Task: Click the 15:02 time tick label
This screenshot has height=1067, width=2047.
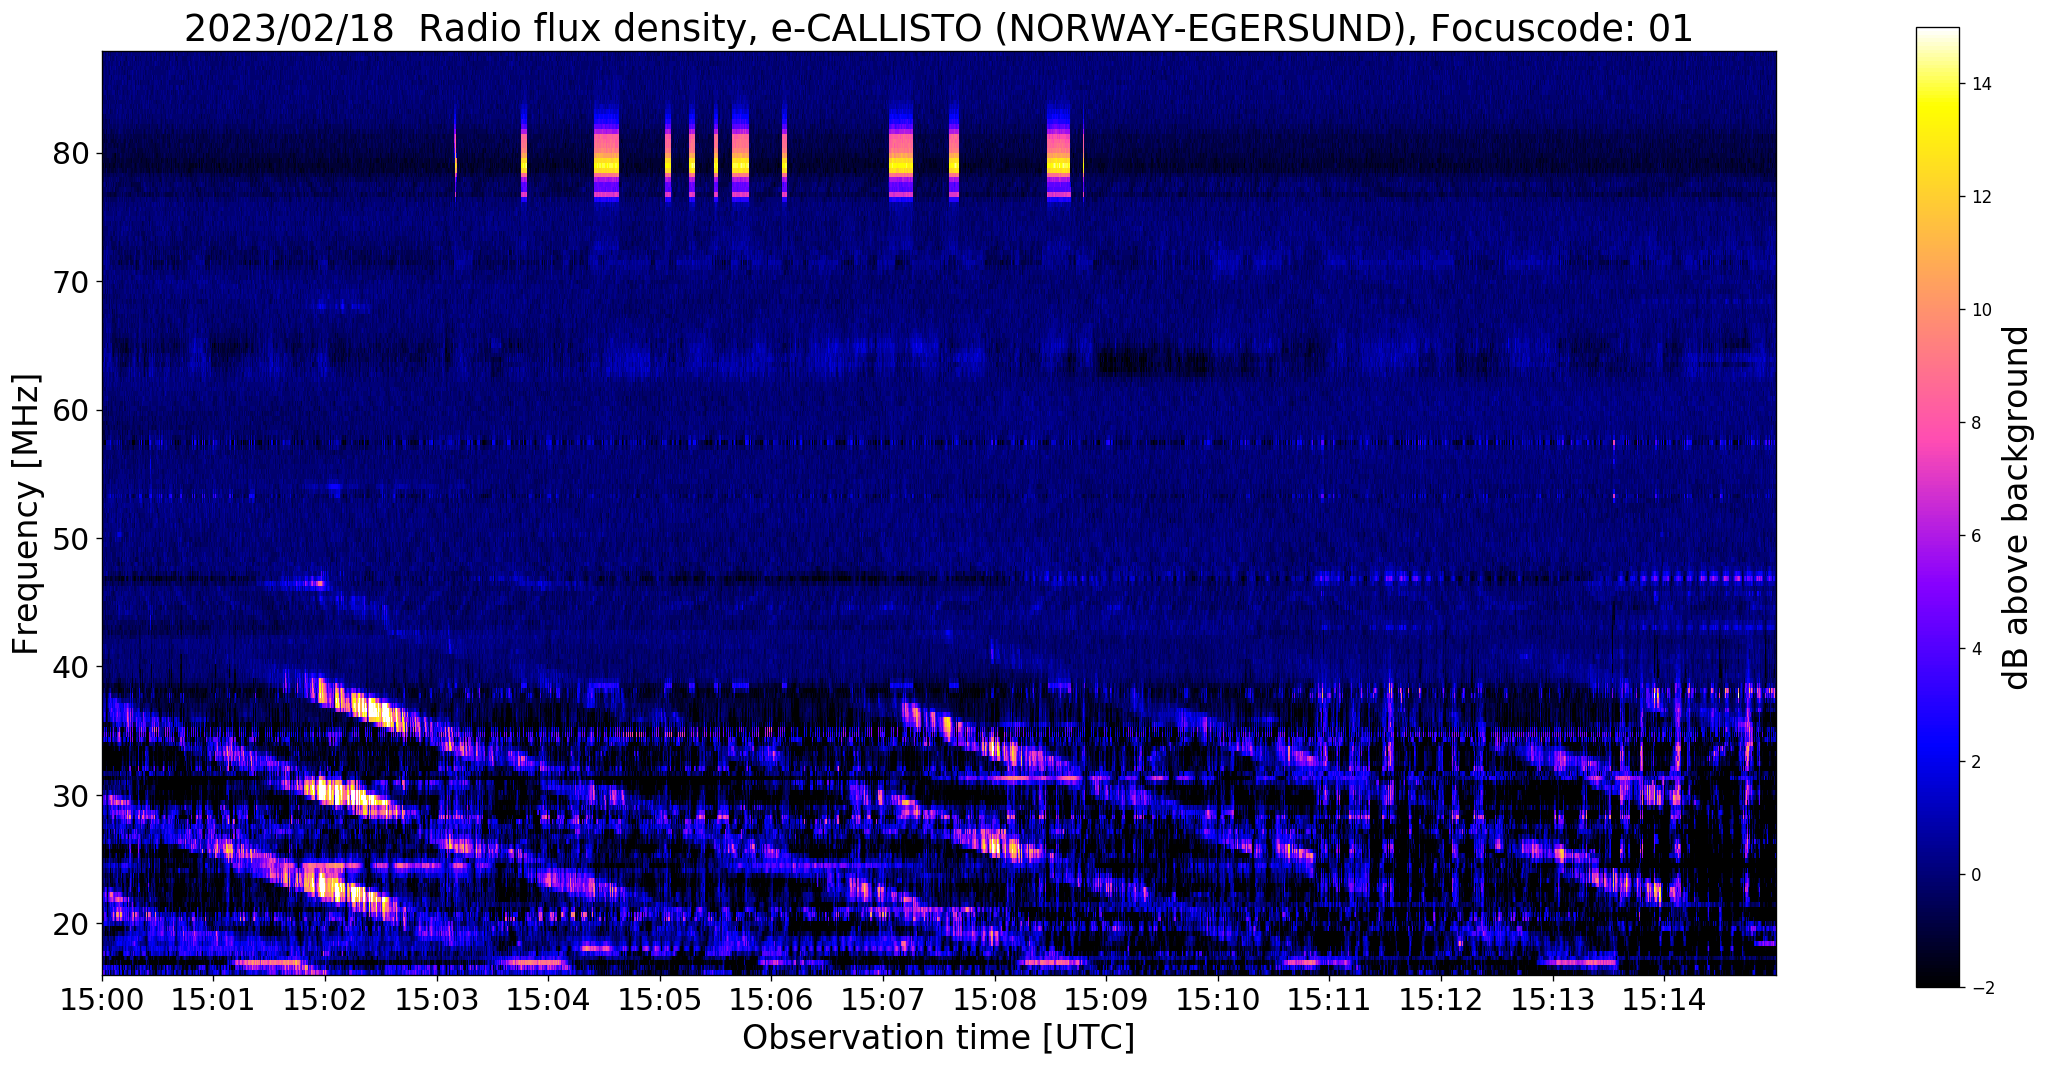Action: tap(325, 999)
